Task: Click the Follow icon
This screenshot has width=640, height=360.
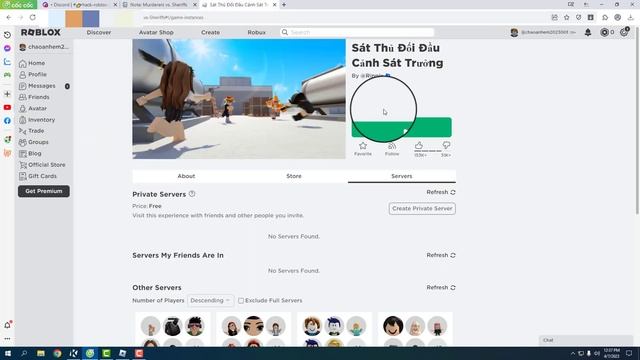Action: tap(392, 145)
